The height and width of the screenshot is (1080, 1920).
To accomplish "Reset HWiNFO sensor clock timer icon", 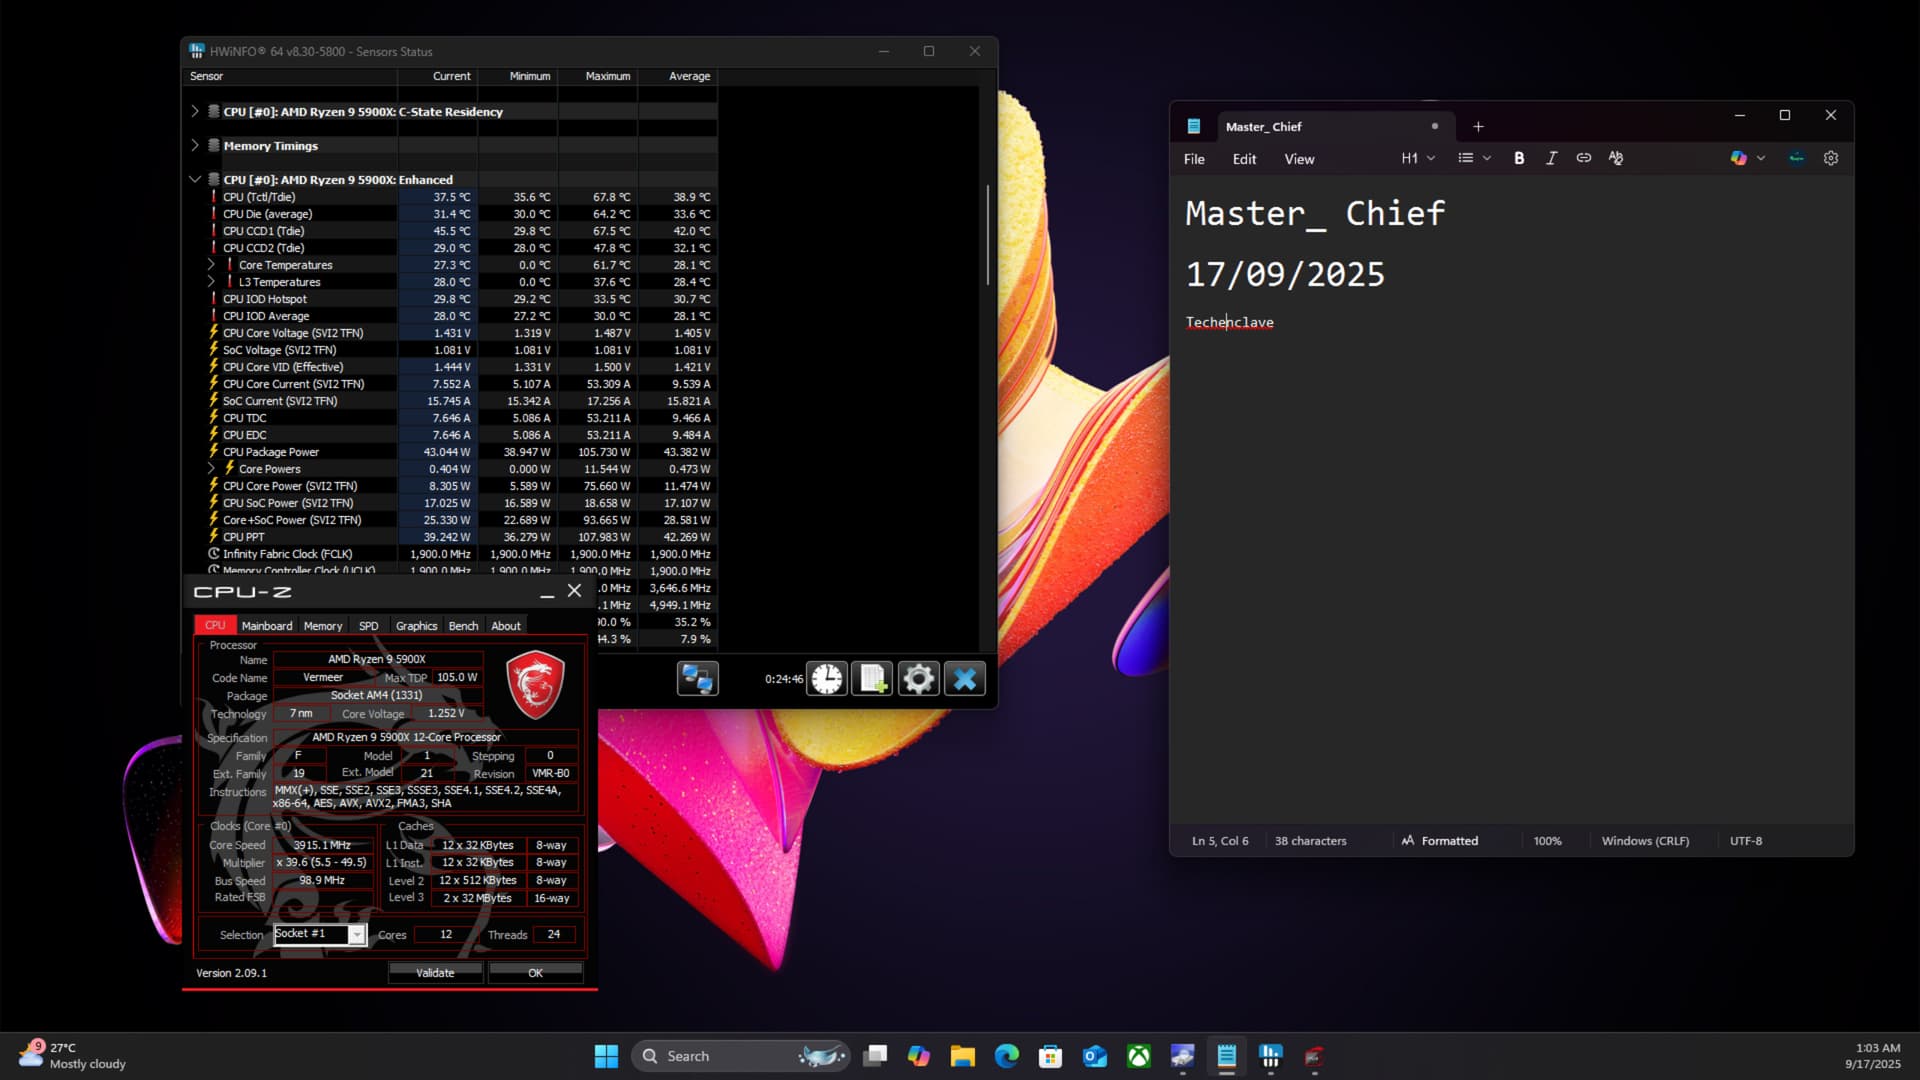I will click(x=826, y=679).
